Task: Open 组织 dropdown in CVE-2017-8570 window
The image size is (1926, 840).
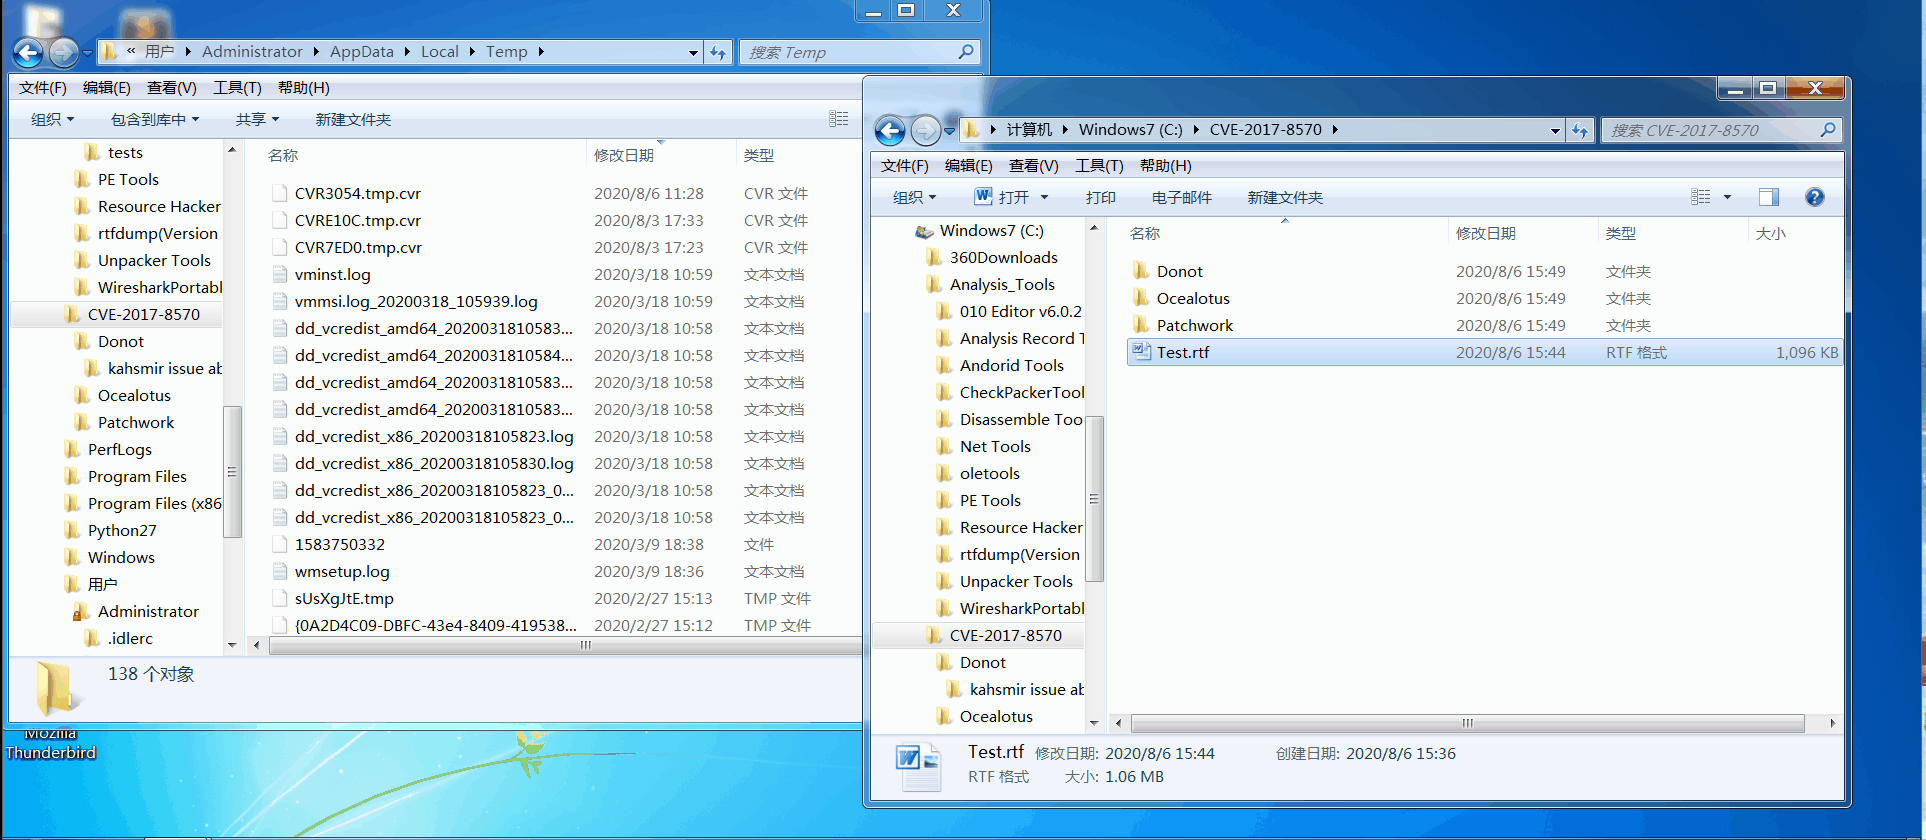Action: 914,197
